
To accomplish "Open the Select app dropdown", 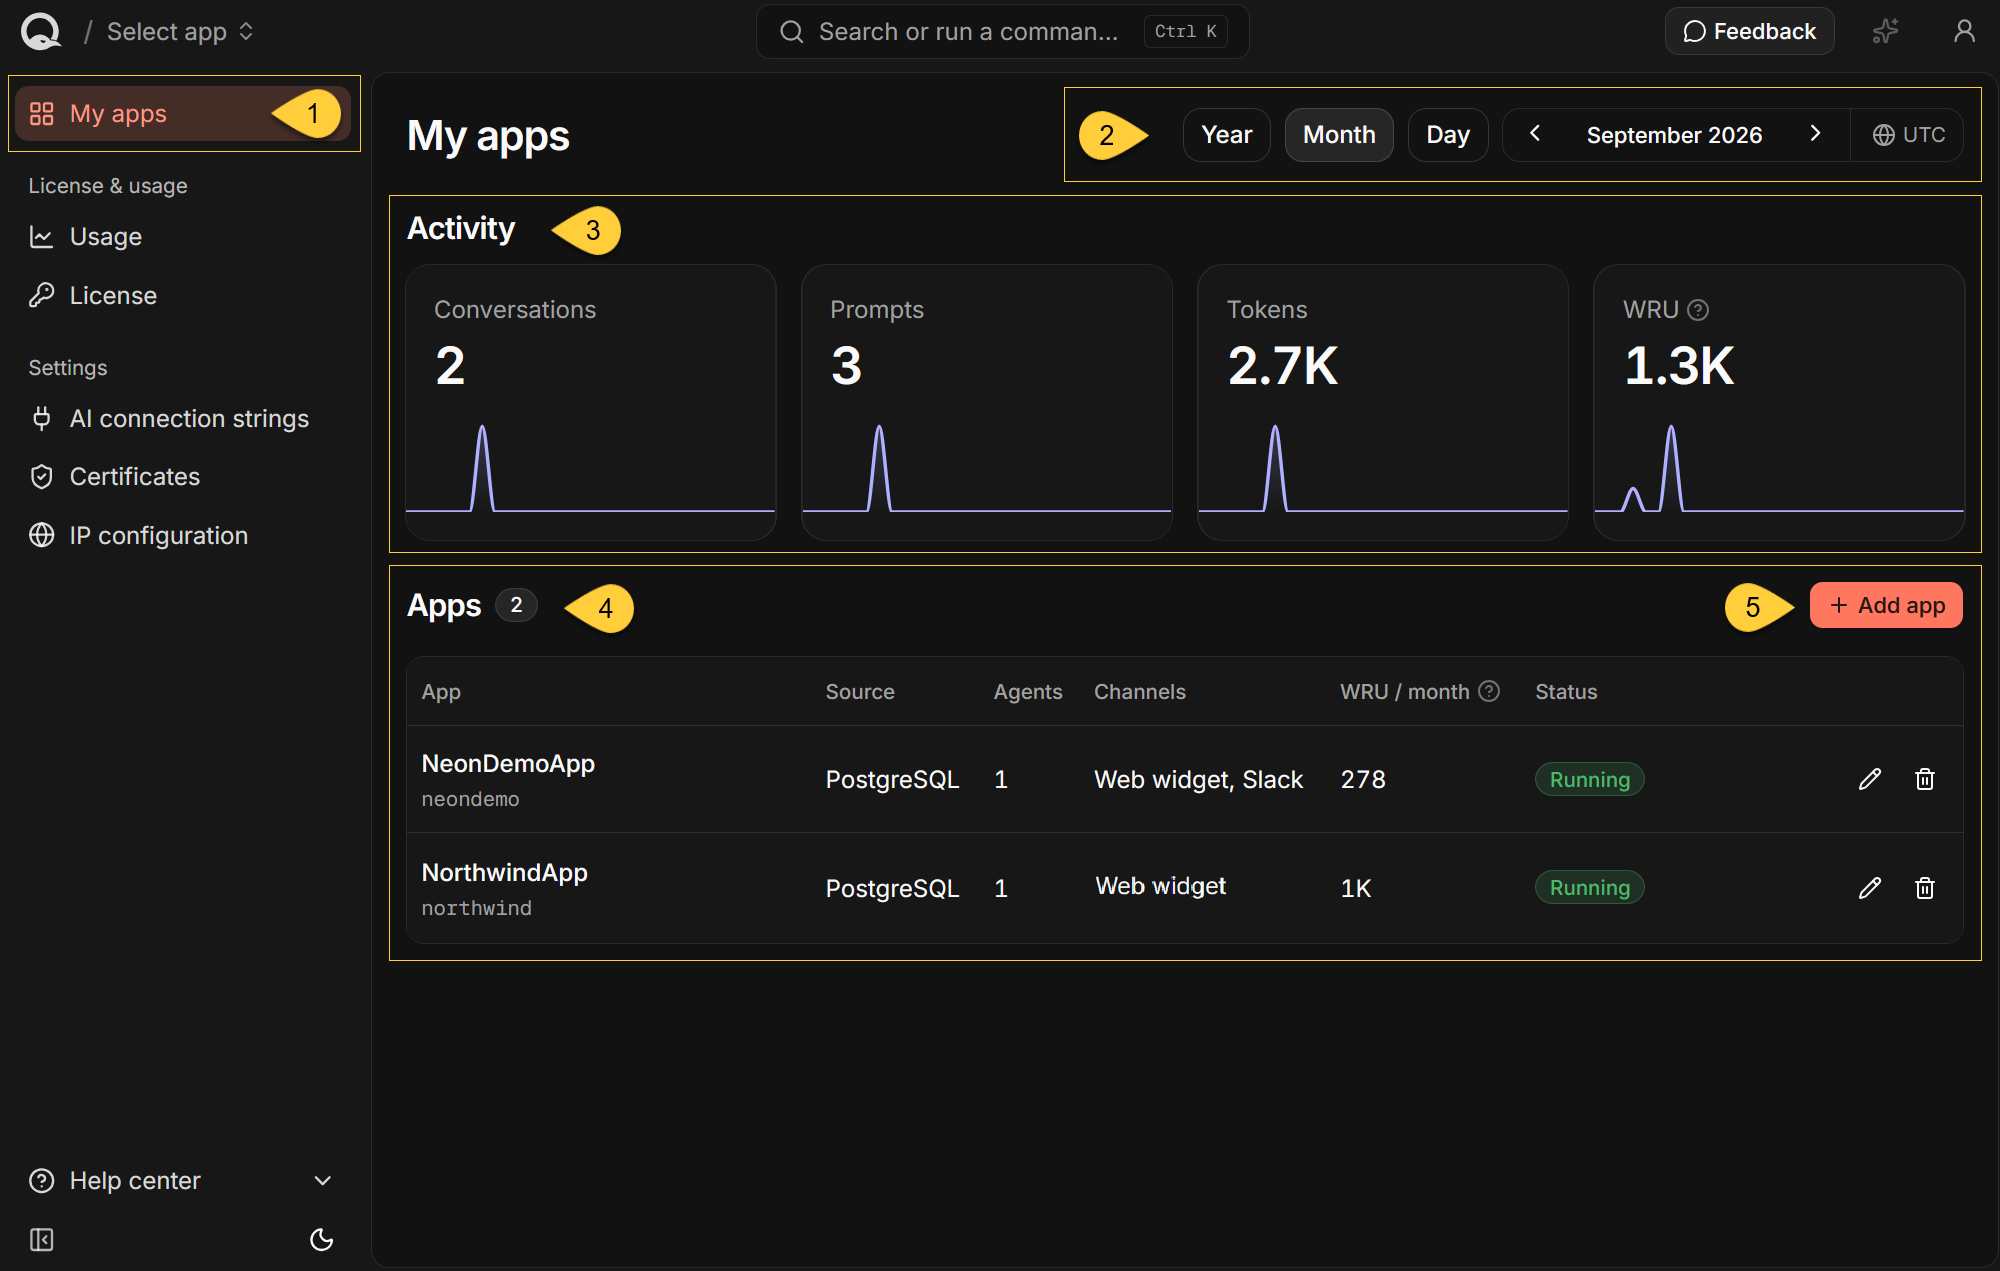I will 180,32.
